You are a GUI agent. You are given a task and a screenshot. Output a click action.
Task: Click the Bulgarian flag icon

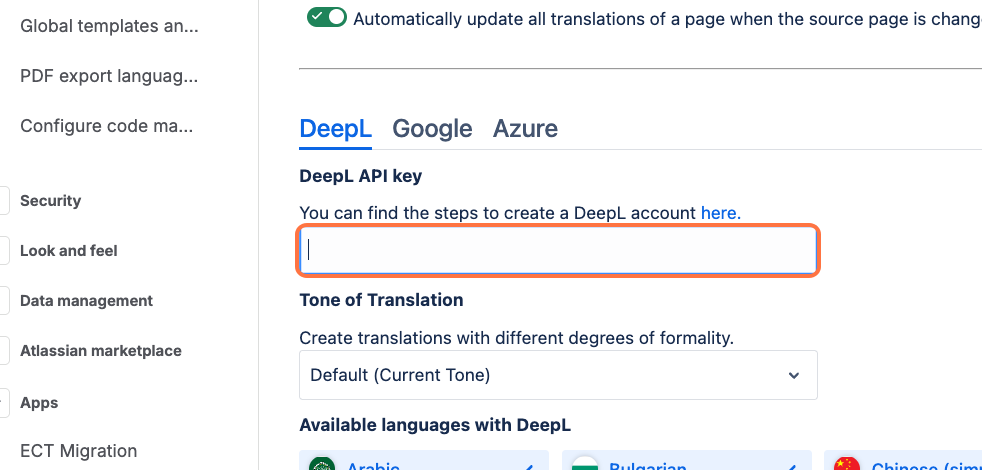(x=584, y=465)
